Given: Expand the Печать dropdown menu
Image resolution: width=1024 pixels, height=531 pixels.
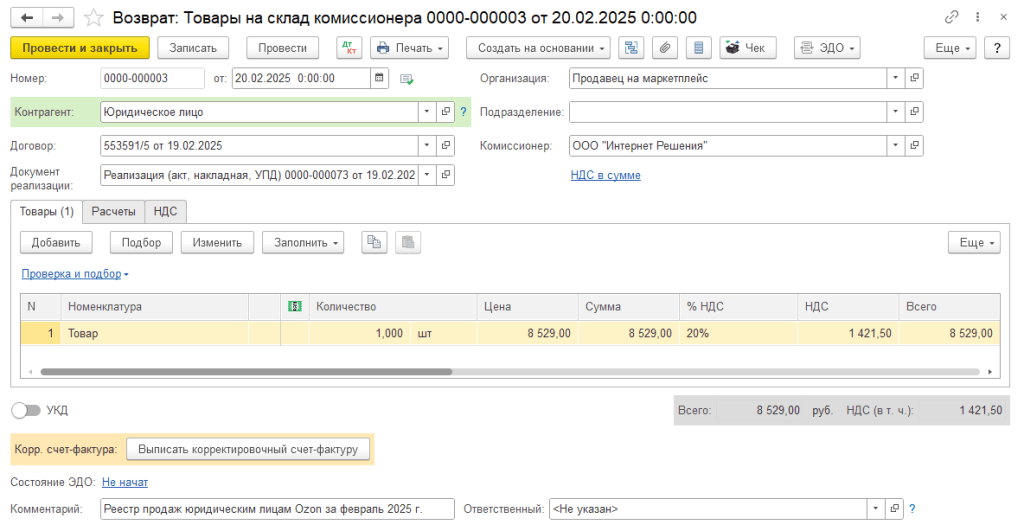Looking at the screenshot, I should click(x=409, y=48).
